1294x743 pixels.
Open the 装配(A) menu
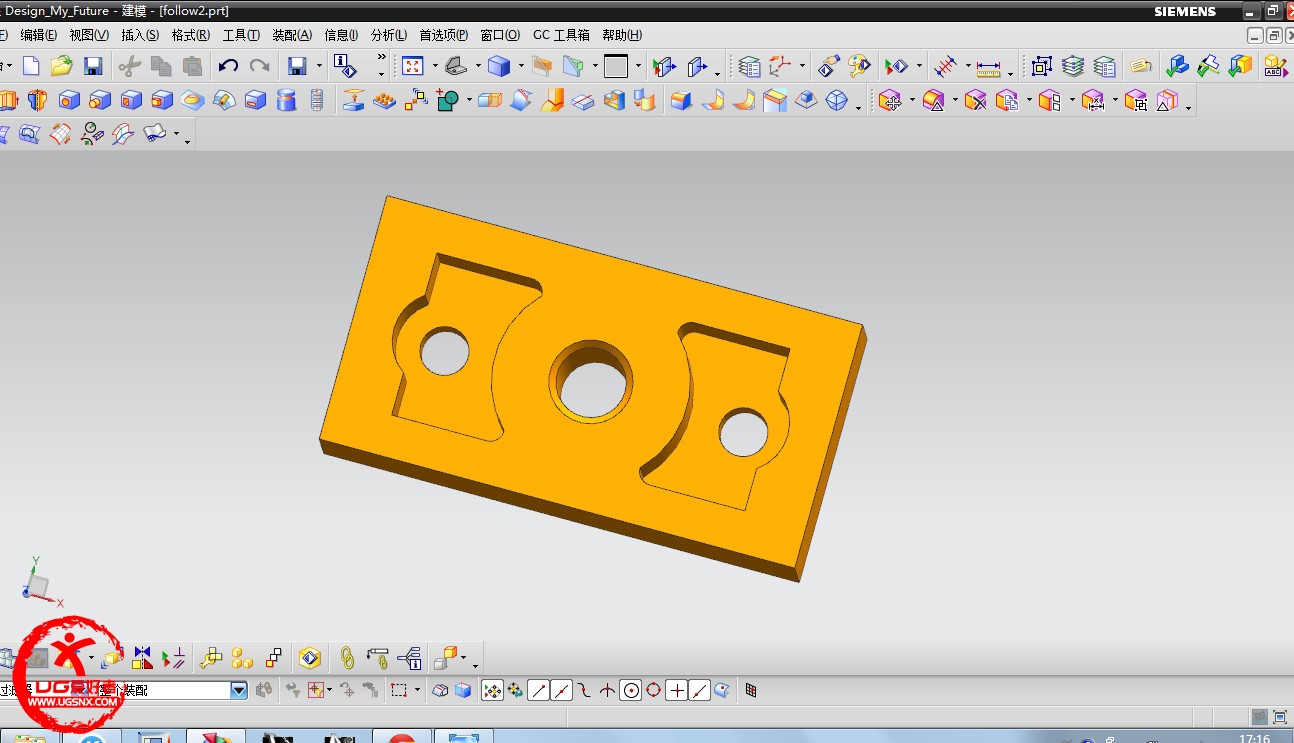[x=292, y=35]
